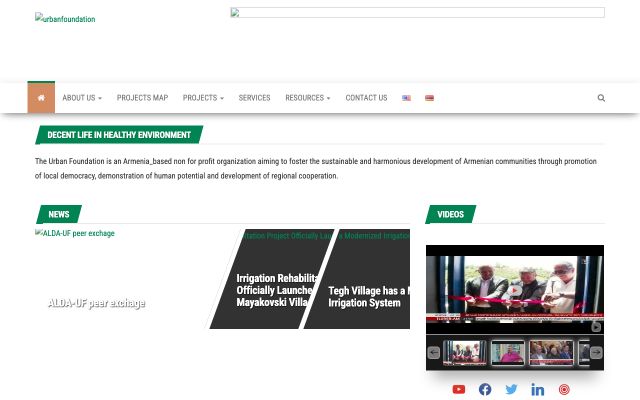
Task: Select the seated audience video thumbnail
Action: (551, 352)
